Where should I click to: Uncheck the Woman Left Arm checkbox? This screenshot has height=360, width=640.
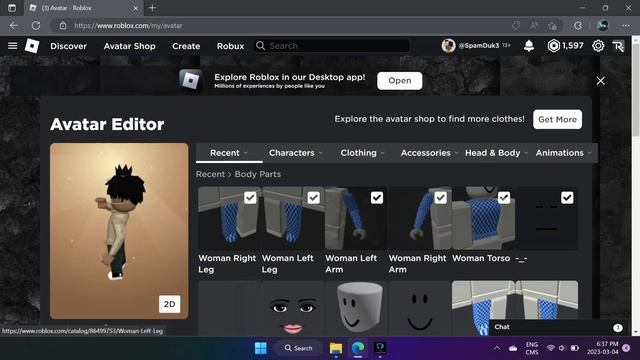click(377, 198)
